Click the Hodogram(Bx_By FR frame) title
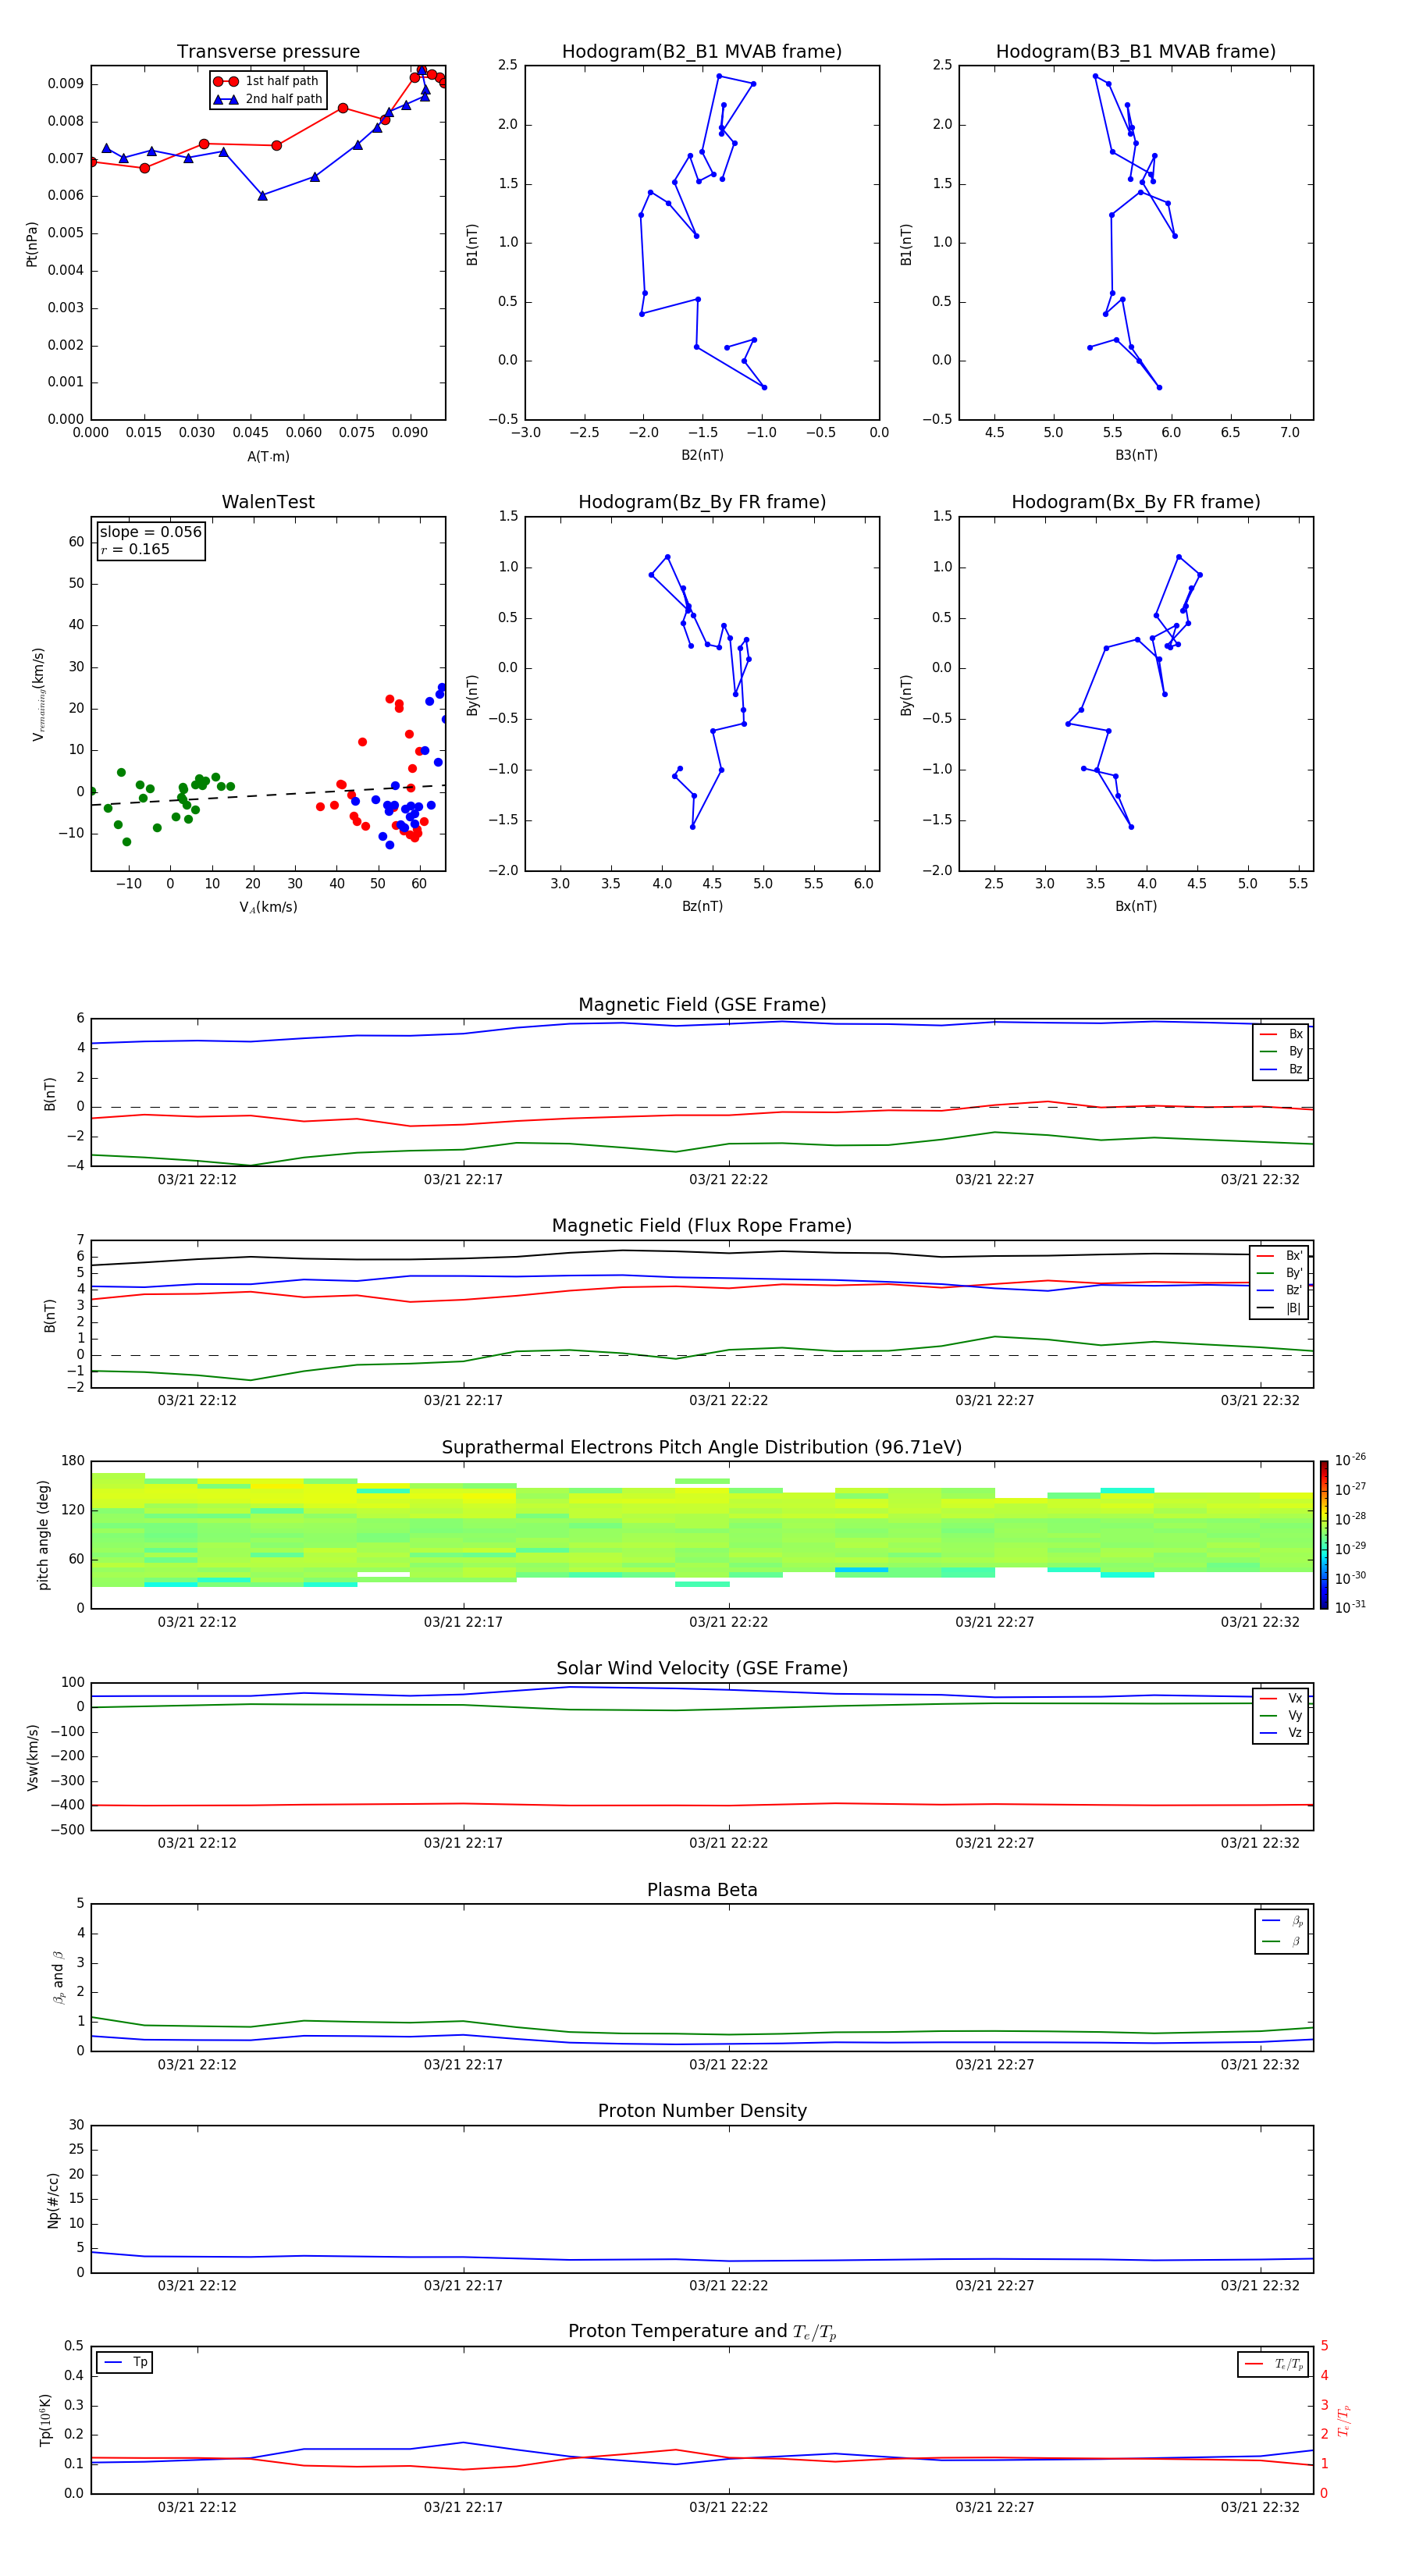Image resolution: width=1405 pixels, height=2576 pixels. (x=1135, y=502)
